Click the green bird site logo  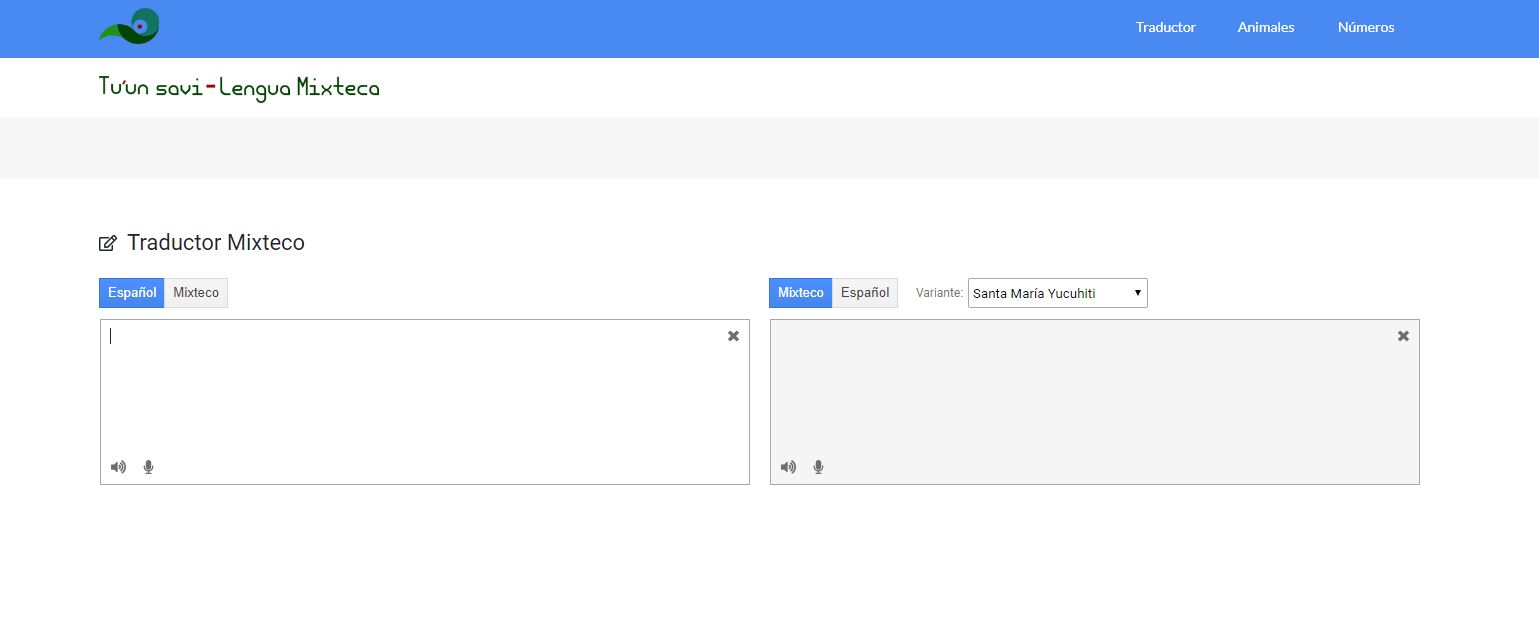[130, 27]
